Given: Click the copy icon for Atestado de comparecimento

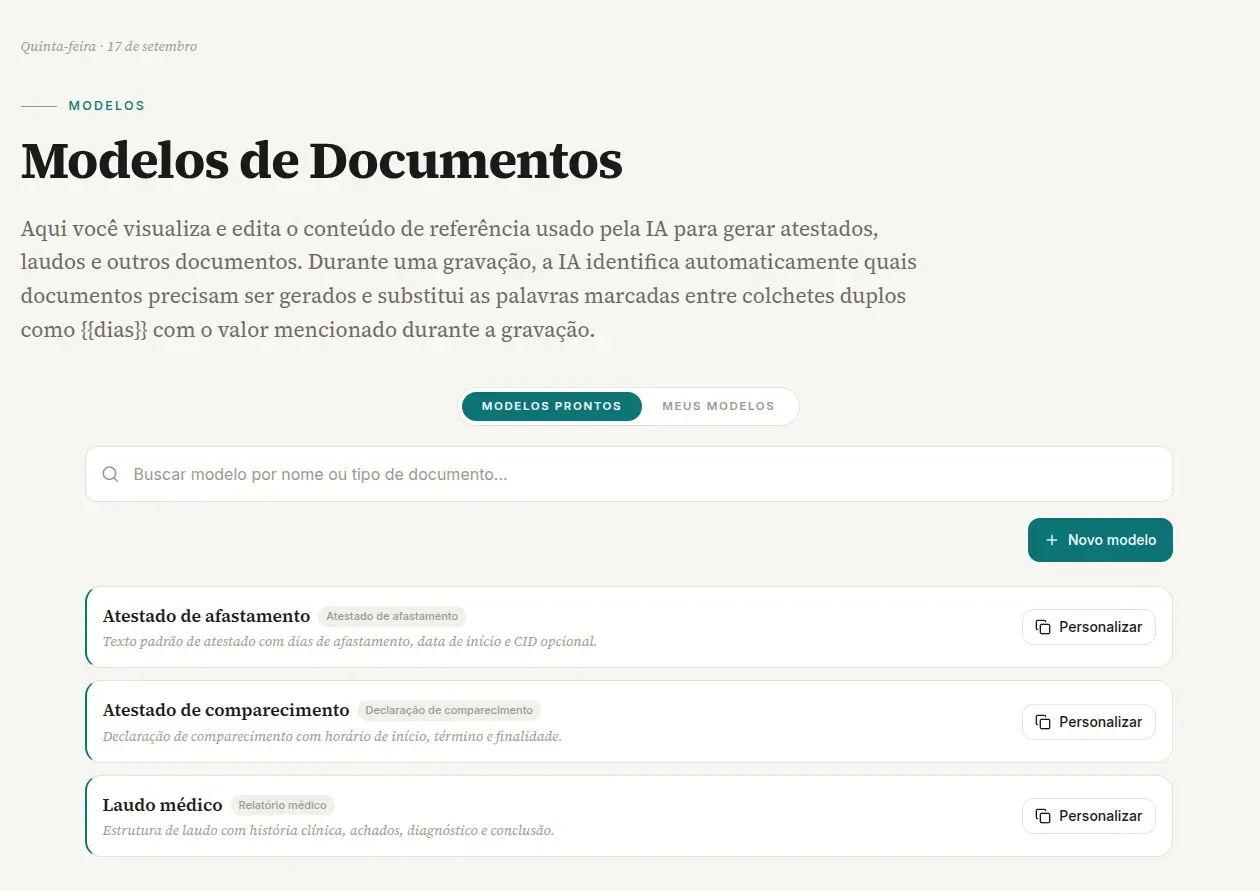Looking at the screenshot, I should (1043, 722).
